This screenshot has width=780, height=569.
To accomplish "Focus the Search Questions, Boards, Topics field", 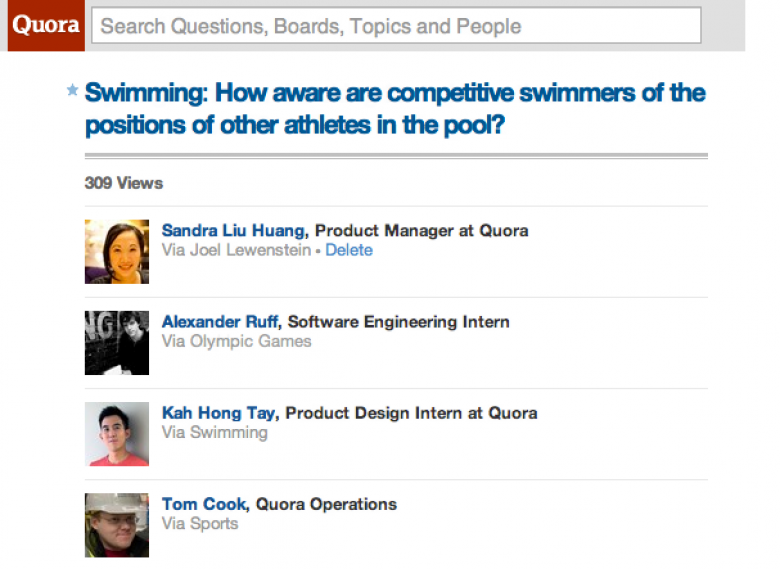I will point(396,25).
